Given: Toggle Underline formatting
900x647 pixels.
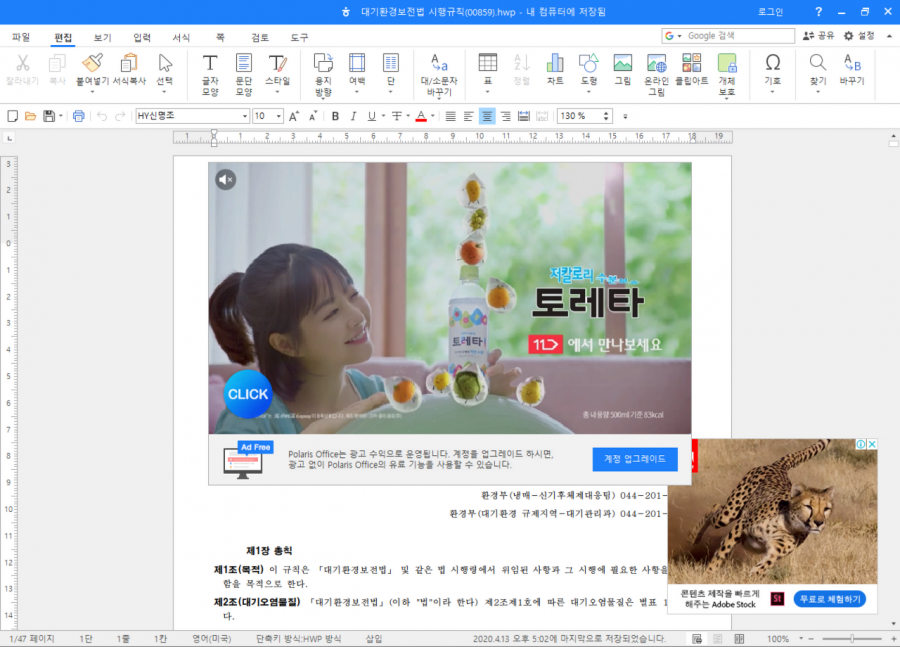Looking at the screenshot, I should point(371,116).
